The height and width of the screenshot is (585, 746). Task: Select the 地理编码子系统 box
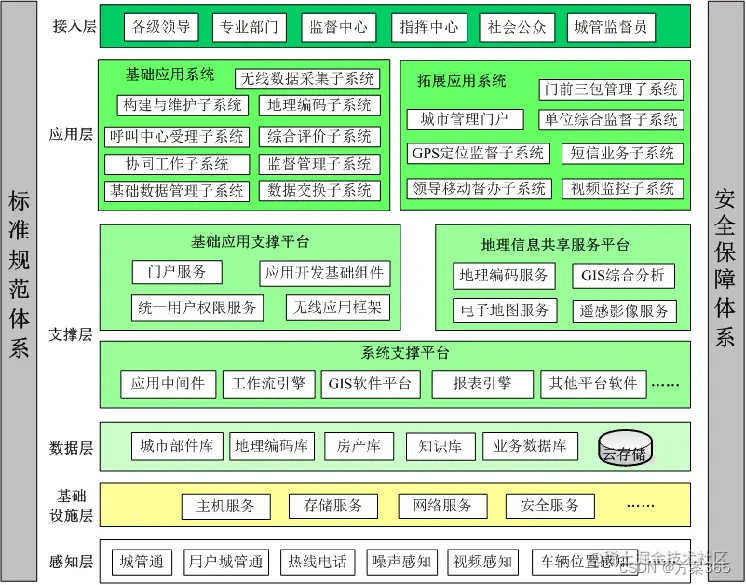[x=320, y=105]
